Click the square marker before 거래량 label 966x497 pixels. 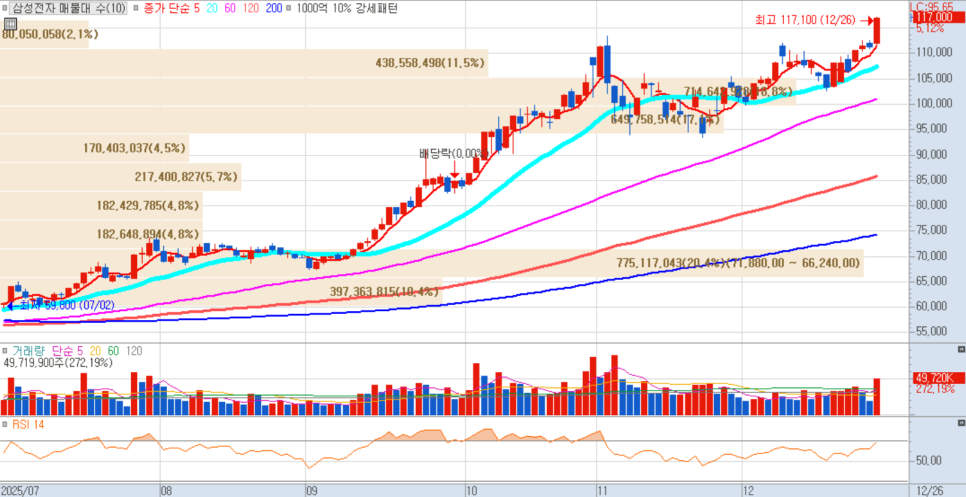point(5,351)
